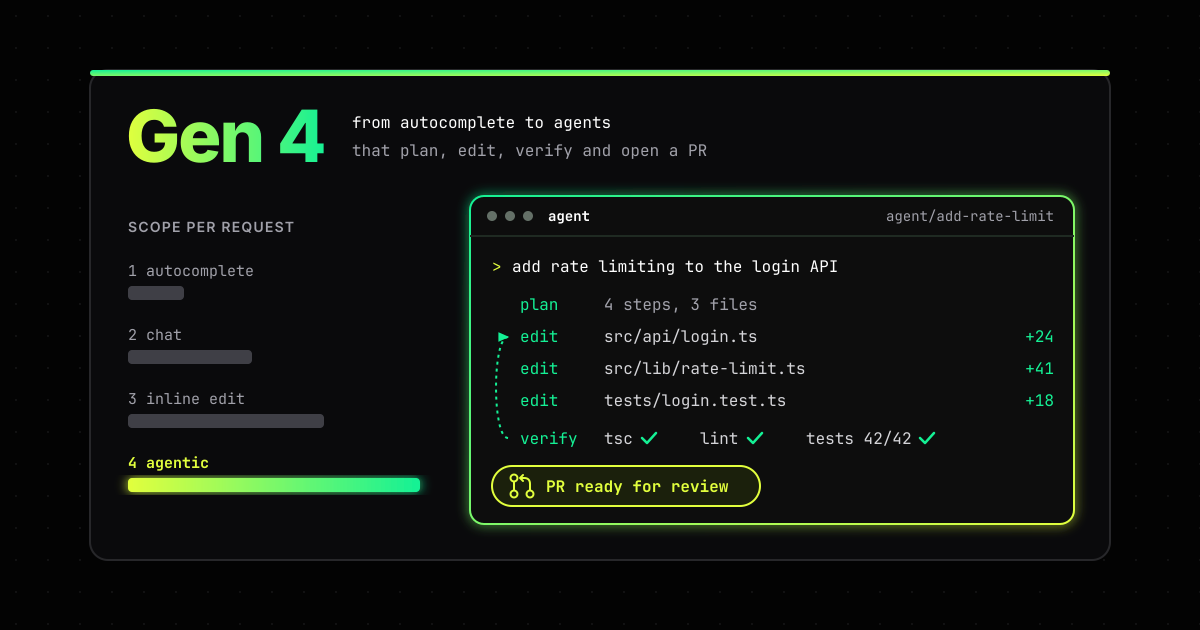The height and width of the screenshot is (630, 1200).
Task: Click the branch name agent/add-rate-limit
Action: pos(970,216)
